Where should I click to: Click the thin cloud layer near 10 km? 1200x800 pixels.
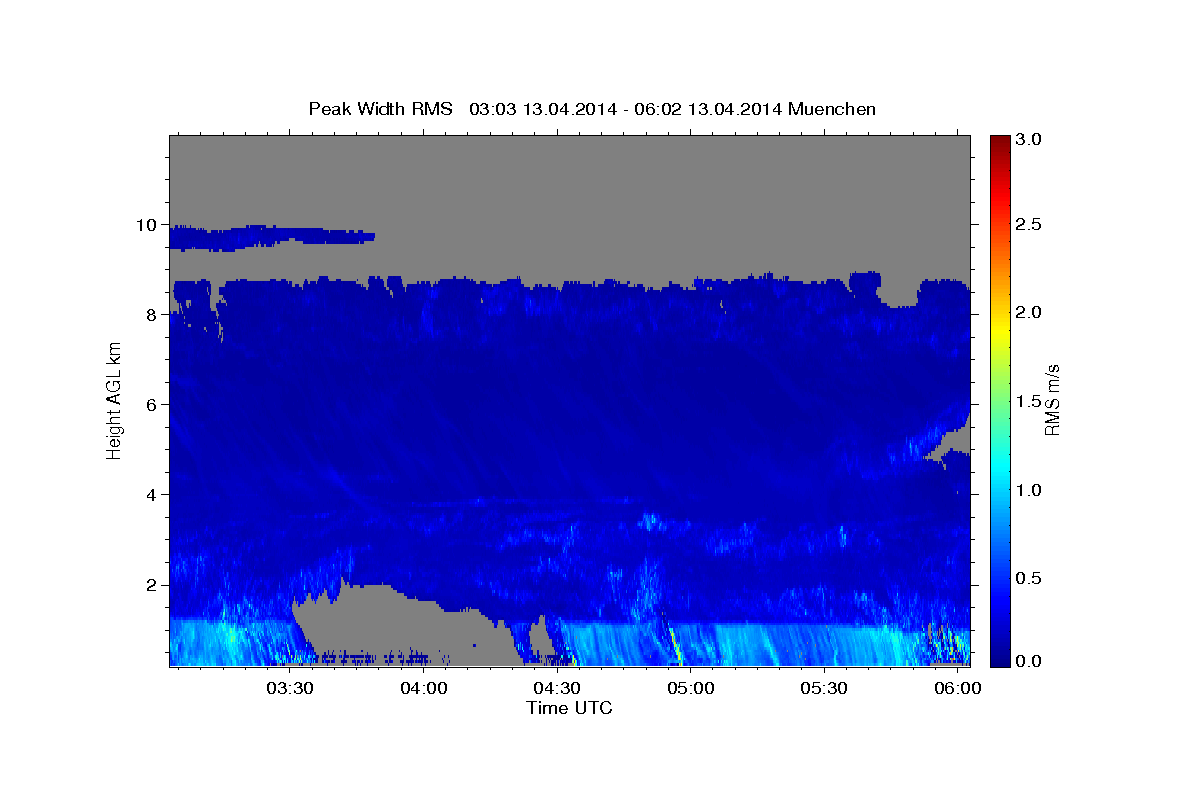tap(272, 237)
